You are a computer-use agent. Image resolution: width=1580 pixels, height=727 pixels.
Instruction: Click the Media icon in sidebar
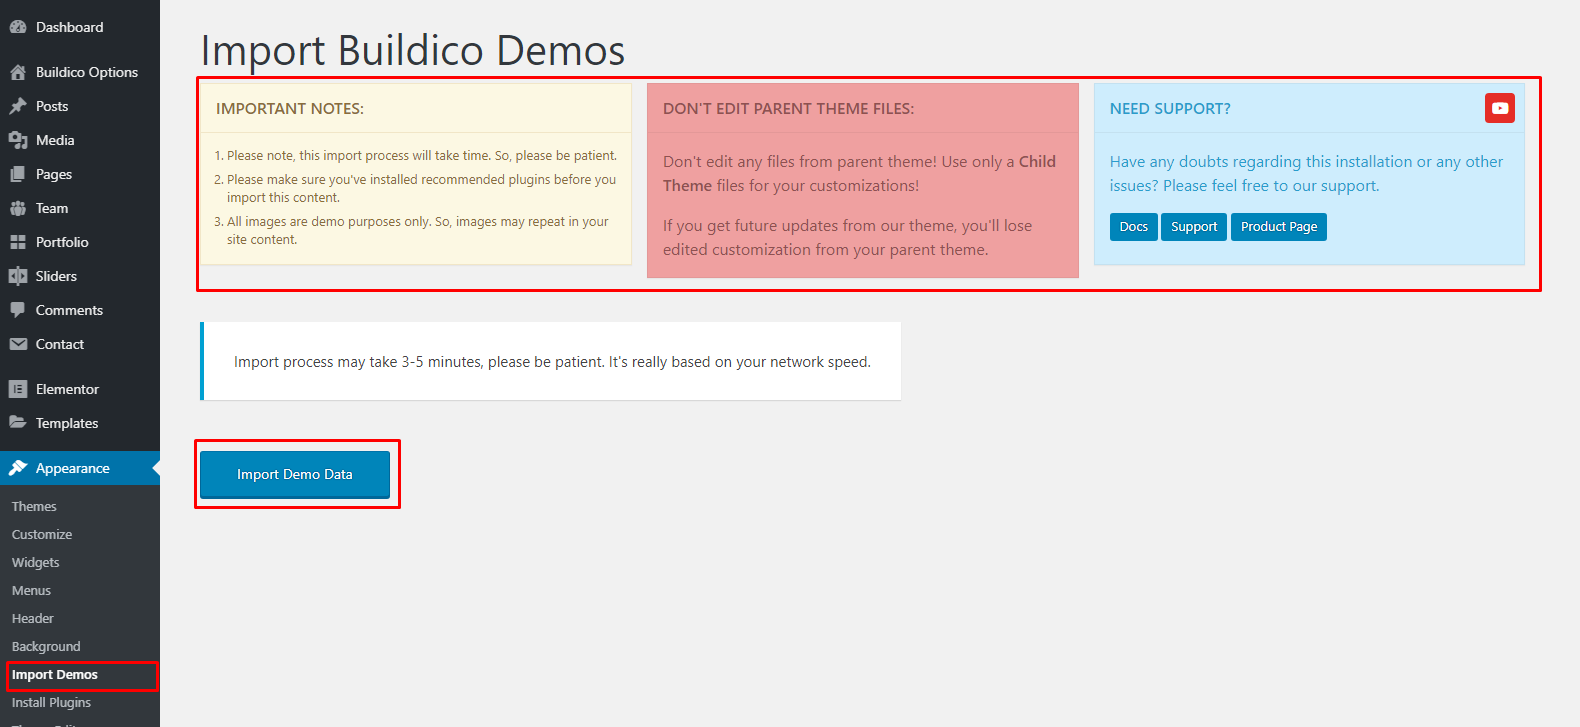pos(18,140)
